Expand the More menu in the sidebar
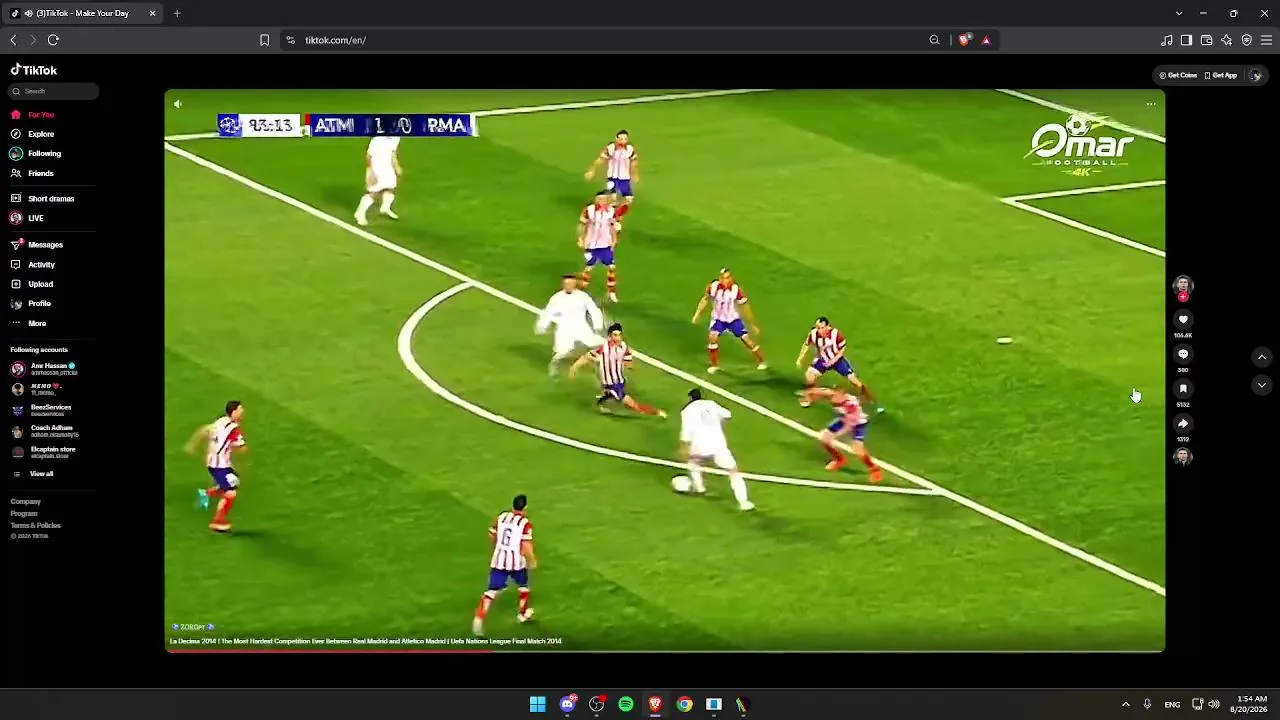Image resolution: width=1280 pixels, height=720 pixels. click(x=28, y=323)
